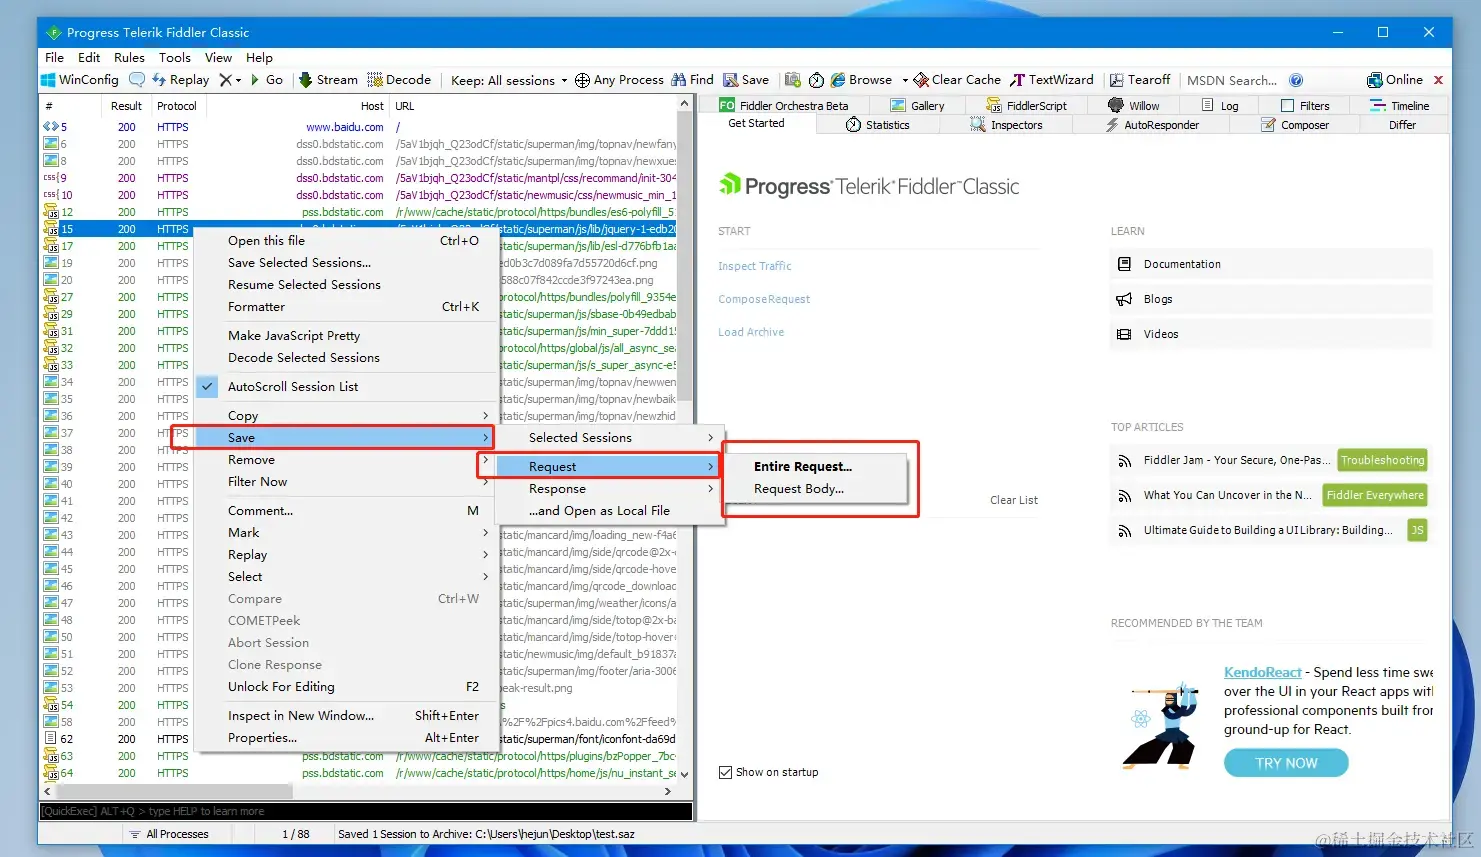
Task: Select Decode Selected Sessions
Action: tap(304, 358)
